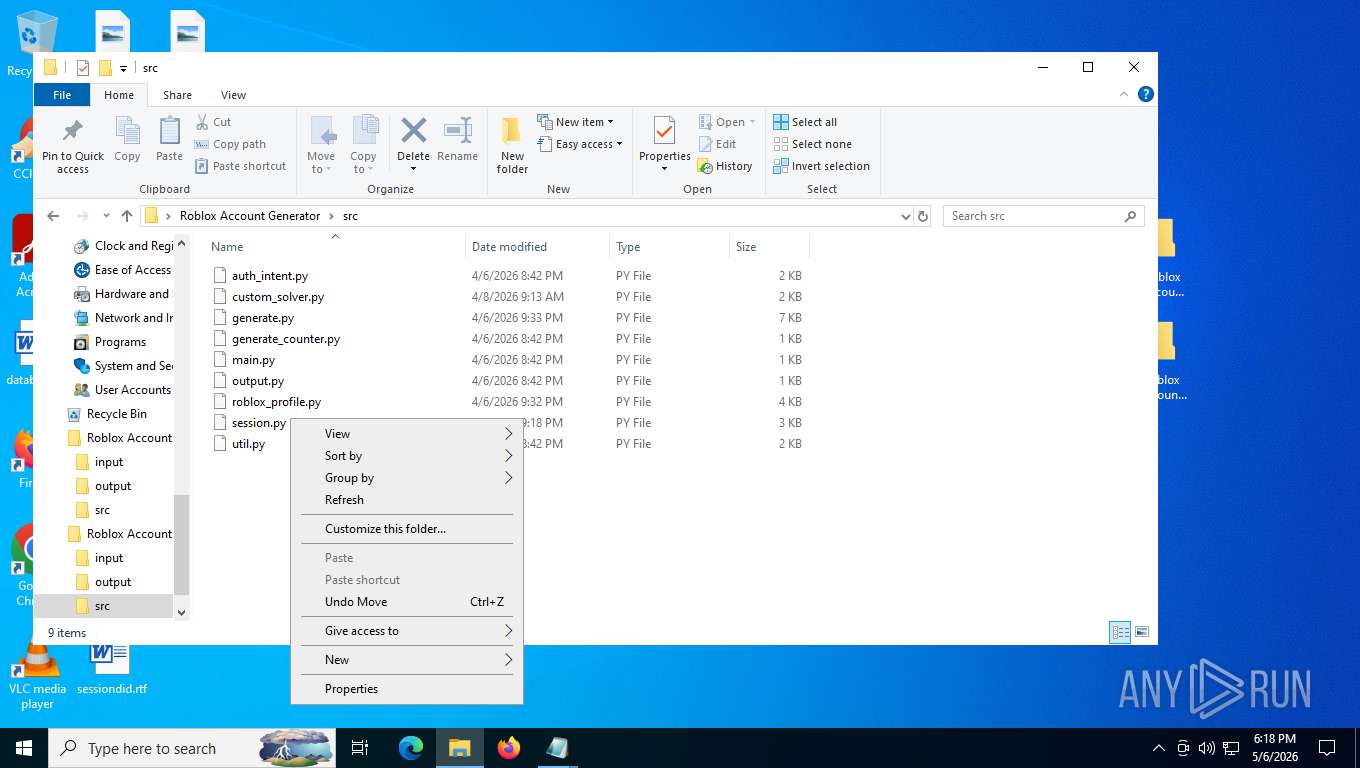Click Select all in ribbon
The image size is (1360, 768).
pos(805,122)
